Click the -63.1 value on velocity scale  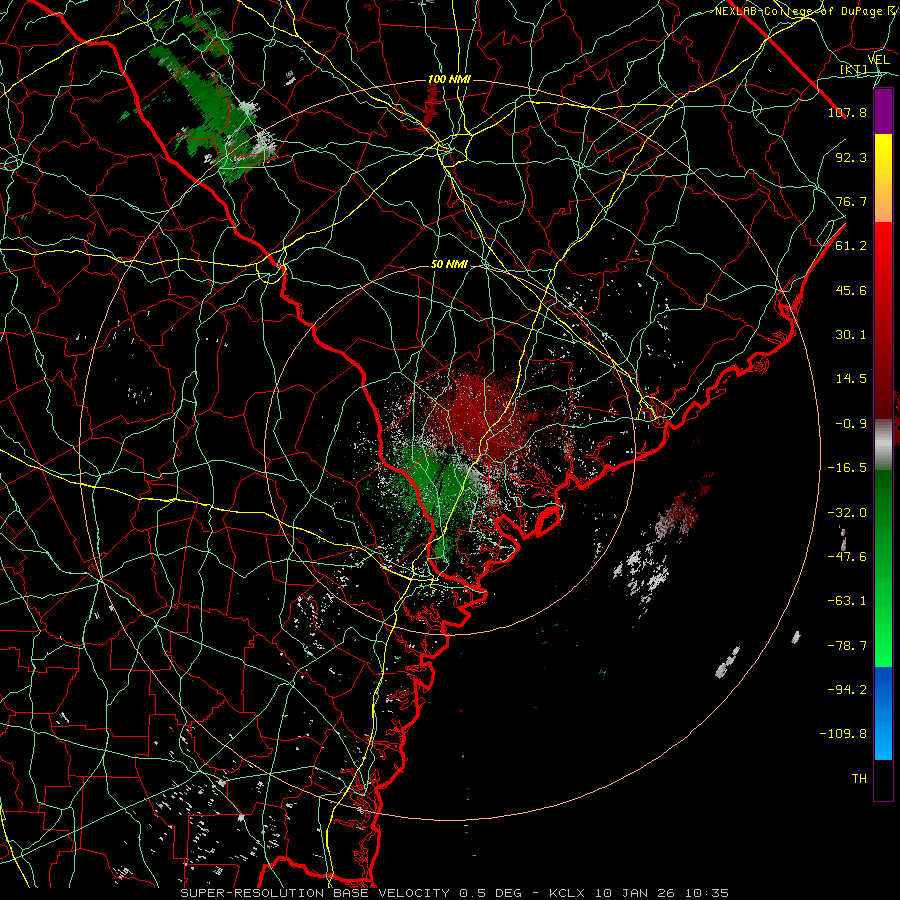(847, 601)
